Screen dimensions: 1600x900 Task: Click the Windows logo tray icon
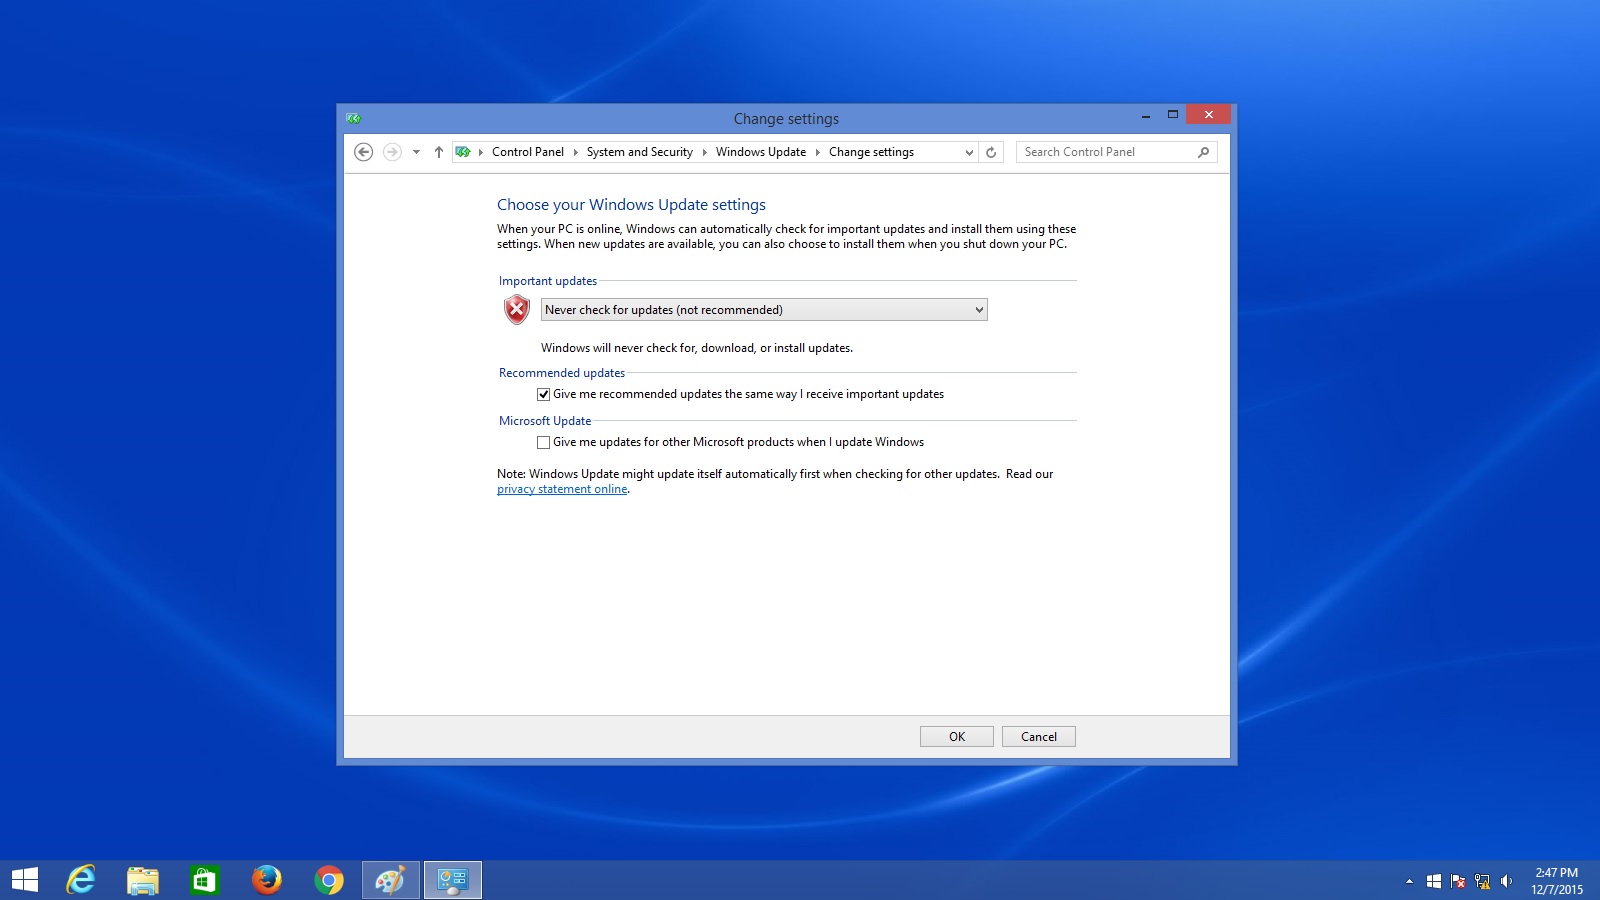click(1434, 881)
